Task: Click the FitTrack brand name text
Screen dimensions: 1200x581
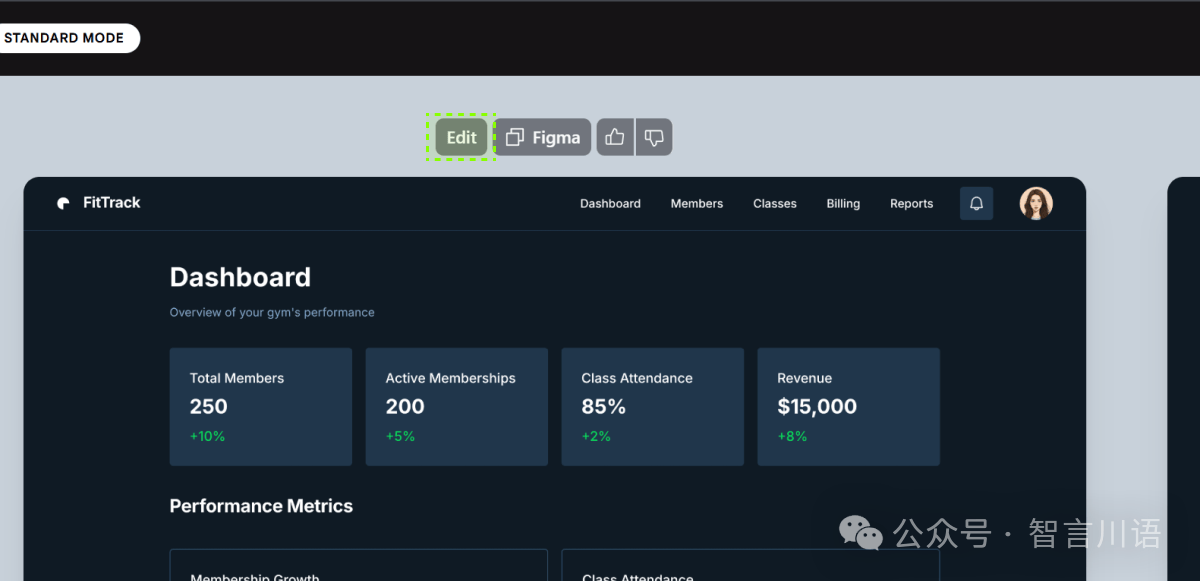Action: pyautogui.click(x=112, y=203)
